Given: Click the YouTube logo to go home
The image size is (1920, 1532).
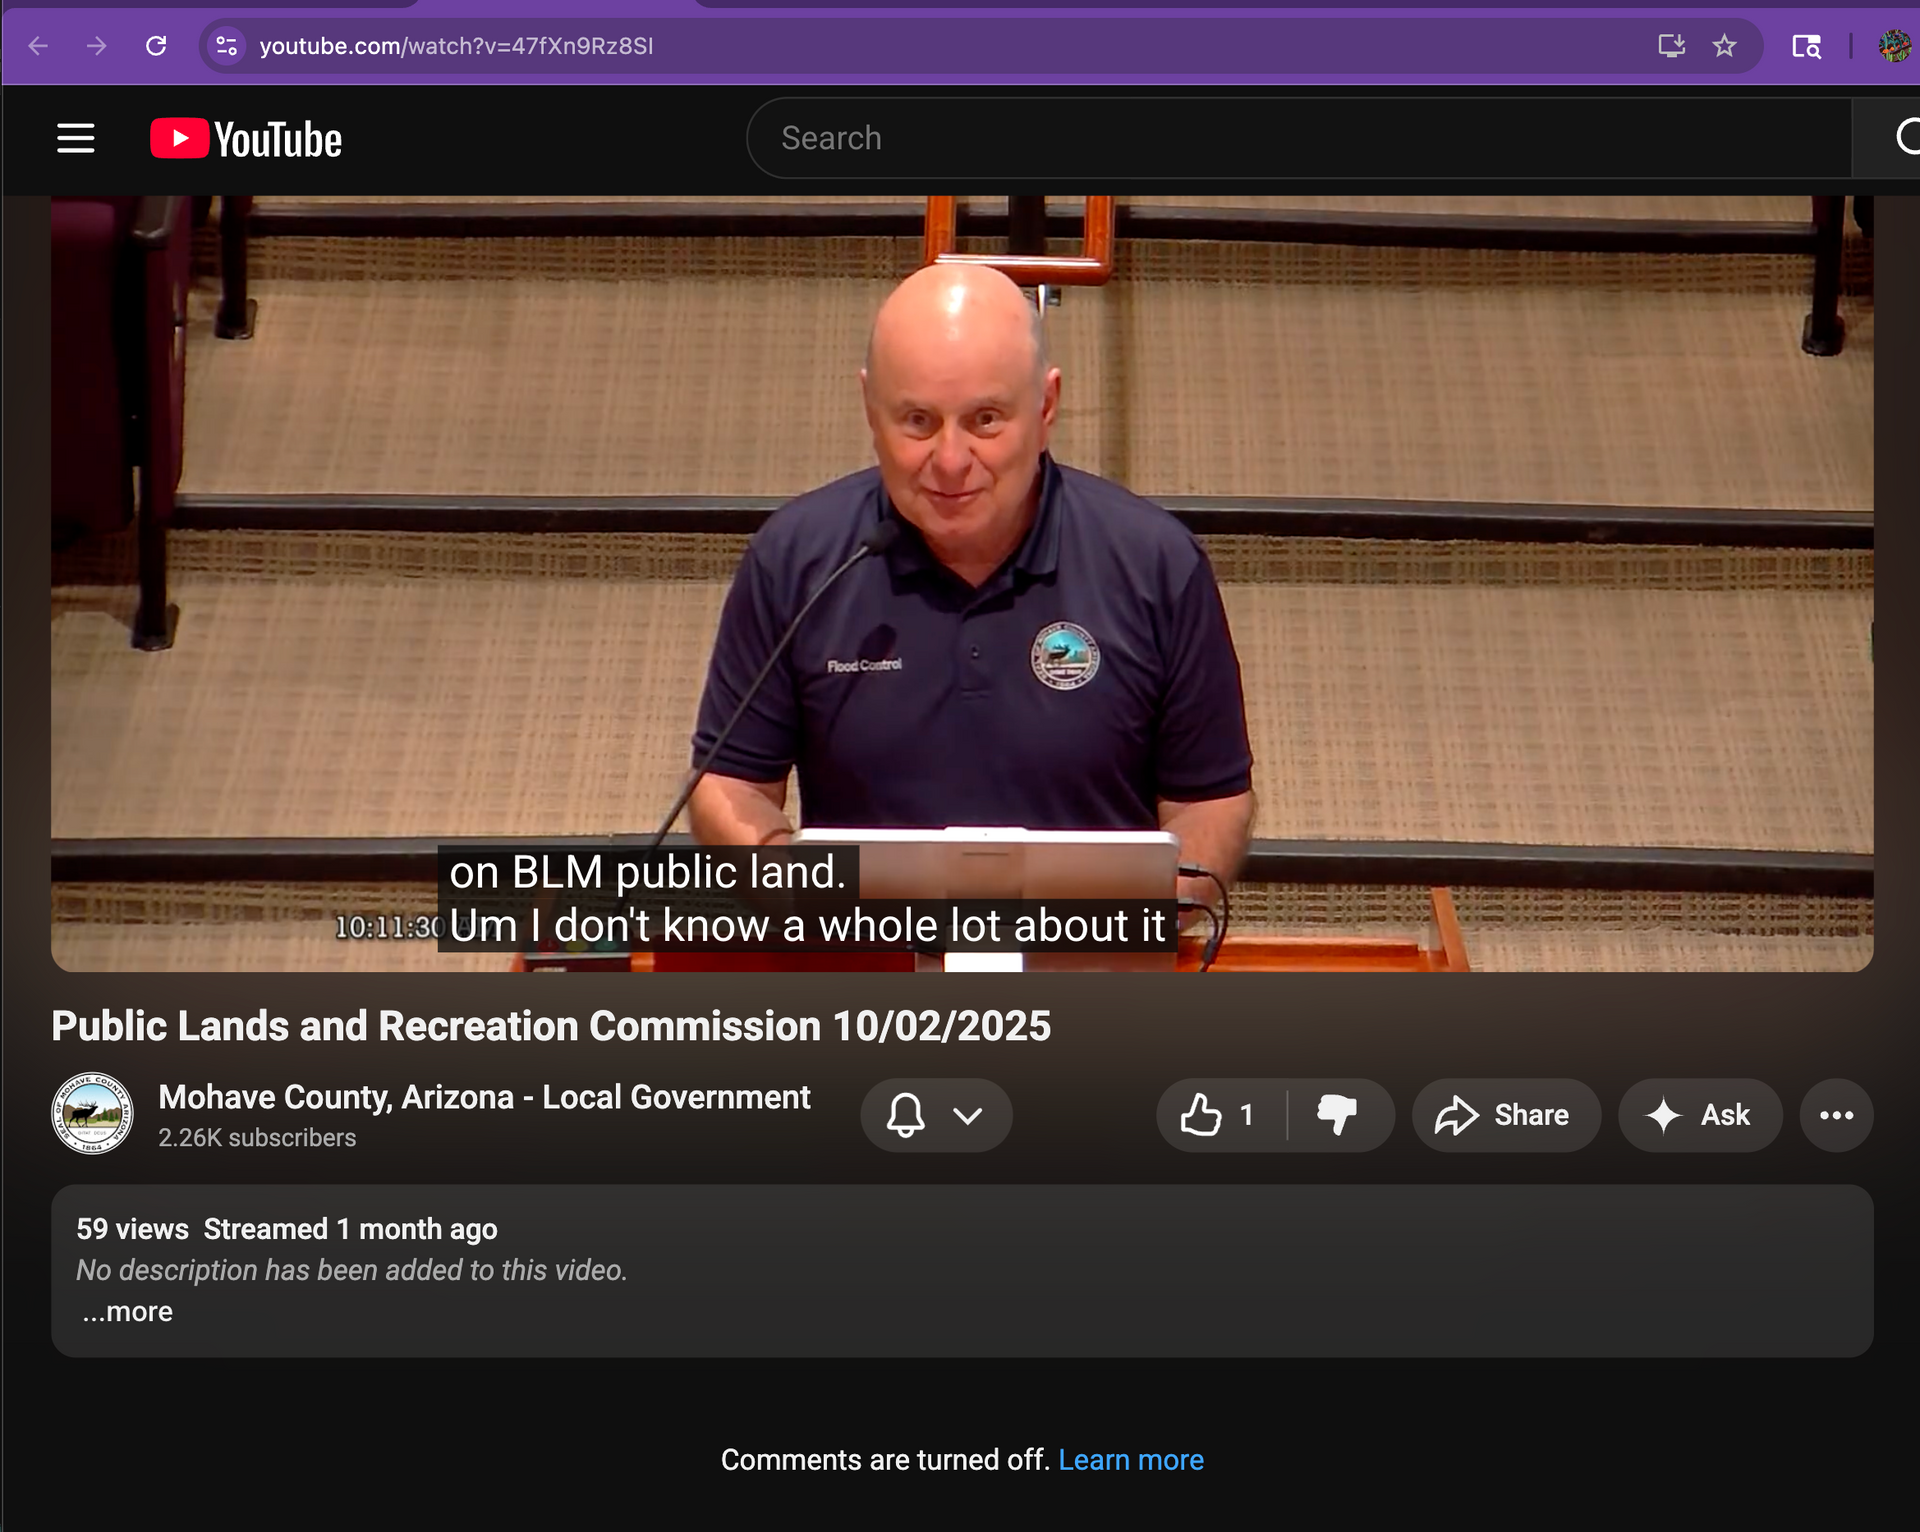Looking at the screenshot, I should pyautogui.click(x=246, y=139).
